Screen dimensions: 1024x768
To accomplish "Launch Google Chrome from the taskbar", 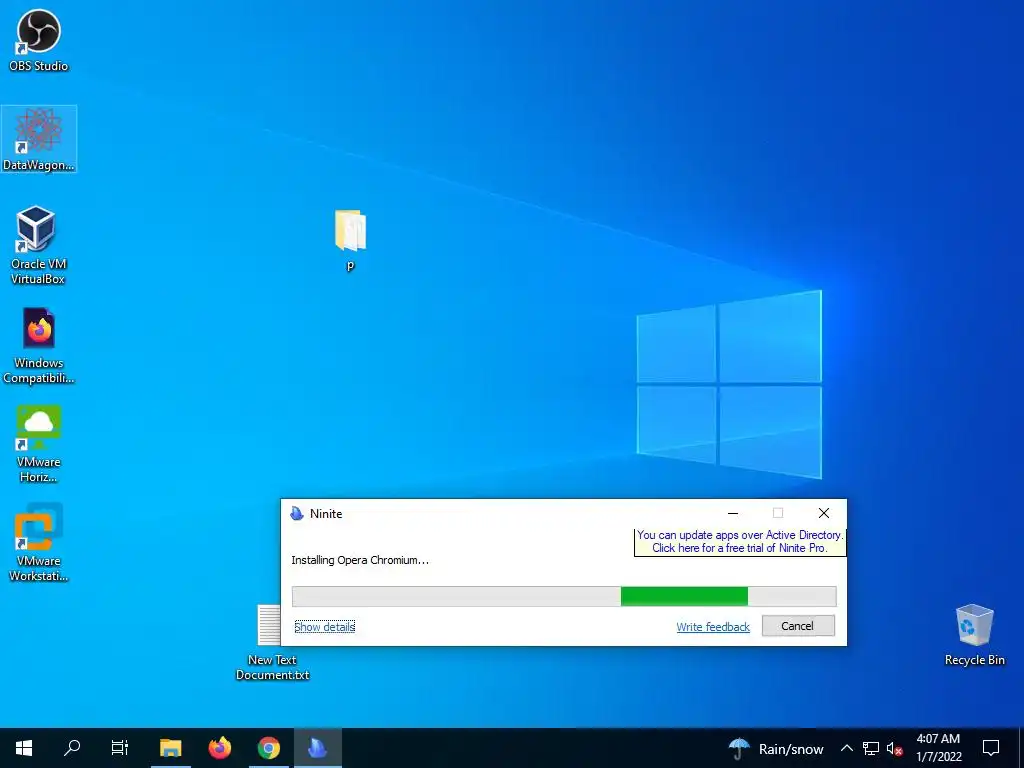I will (268, 748).
